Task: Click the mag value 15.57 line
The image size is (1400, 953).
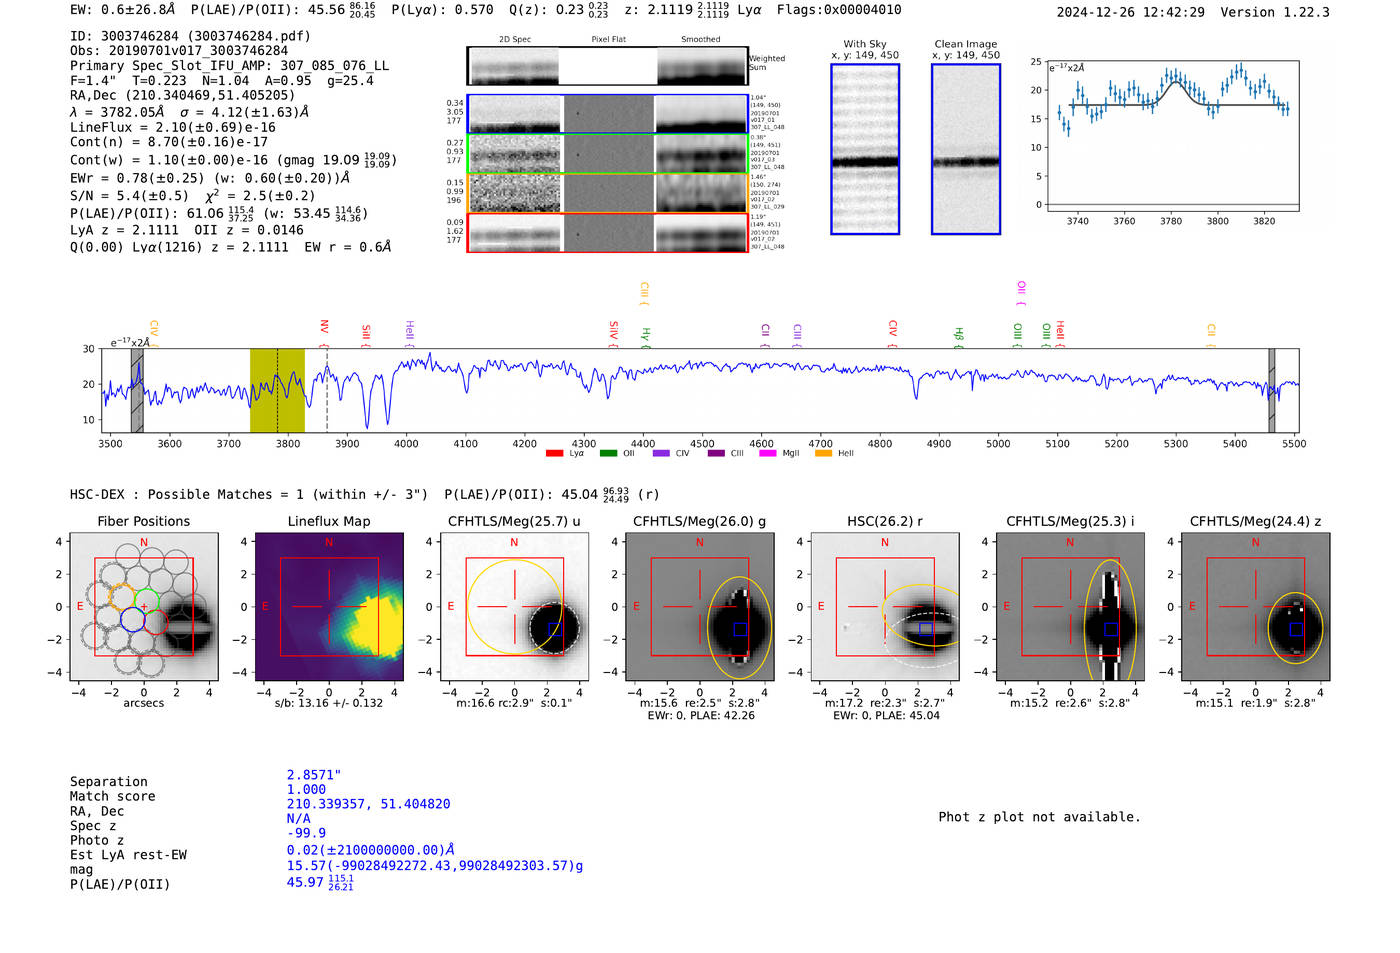Action: tap(435, 865)
